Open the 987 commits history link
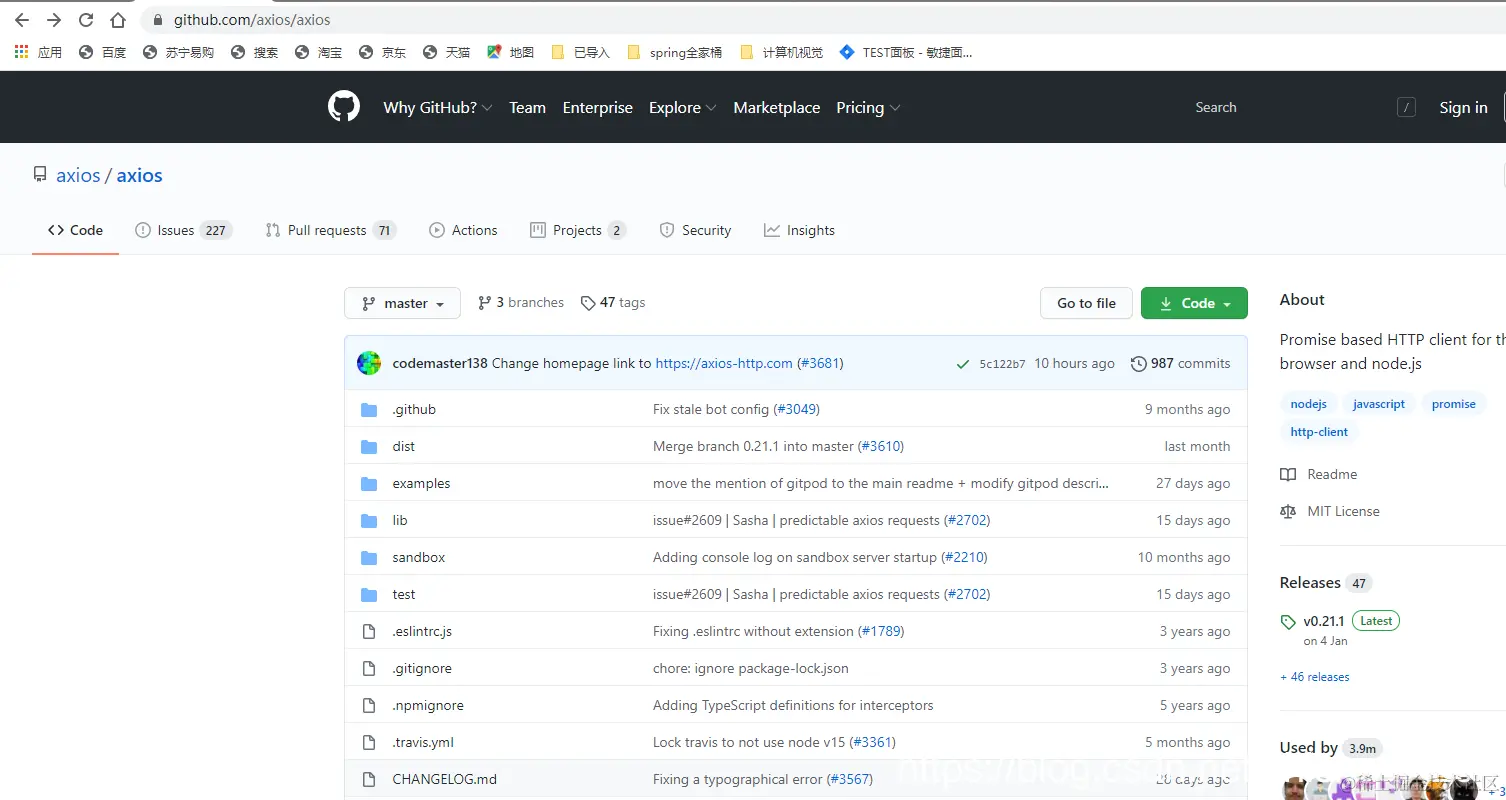The image size is (1506, 800). (x=1180, y=363)
